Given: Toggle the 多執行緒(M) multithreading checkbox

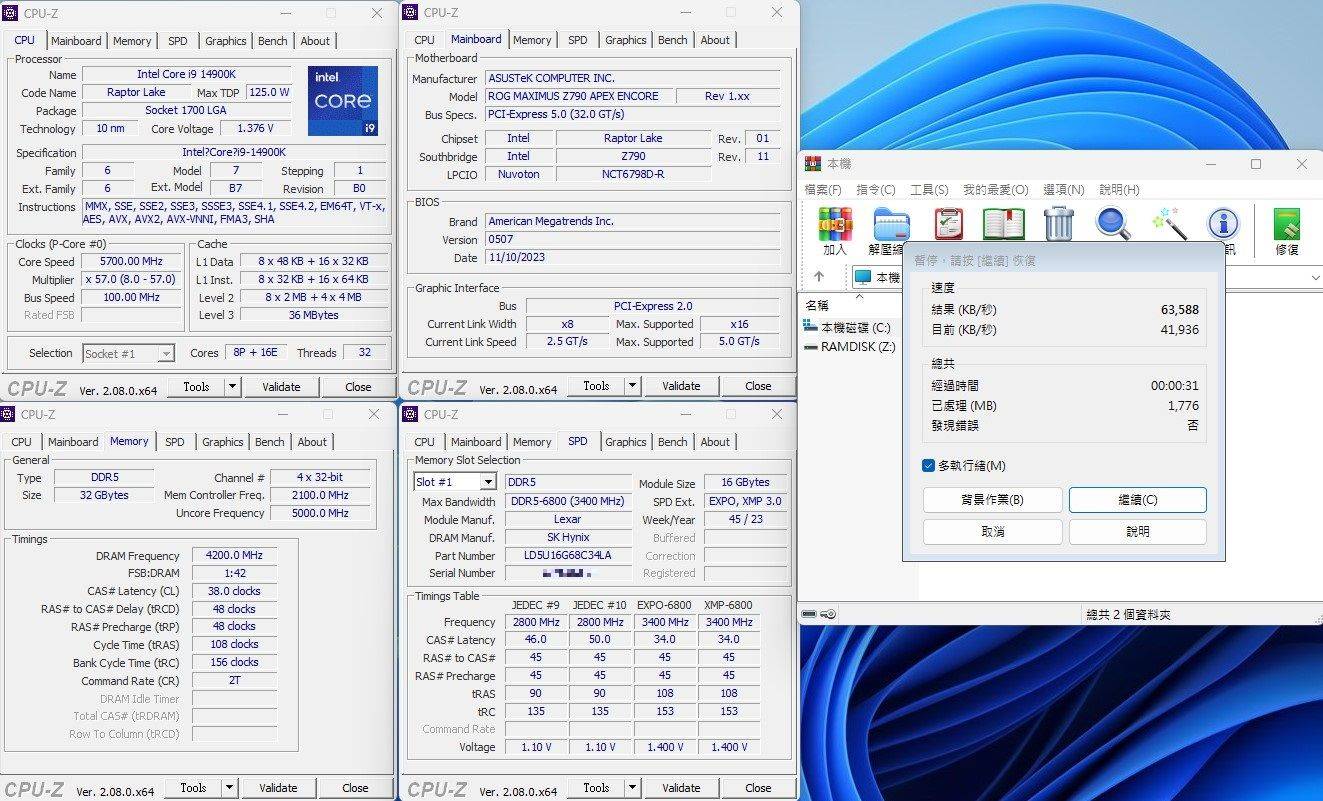Looking at the screenshot, I should click(929, 466).
